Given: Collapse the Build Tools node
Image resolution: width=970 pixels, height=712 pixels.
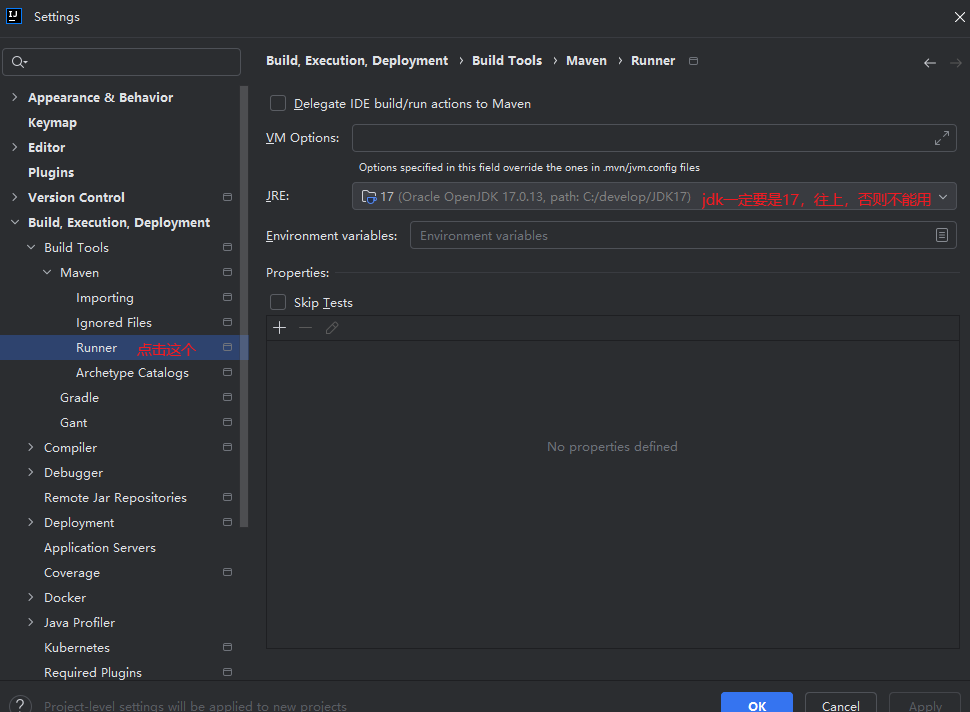Looking at the screenshot, I should pyautogui.click(x=31, y=247).
